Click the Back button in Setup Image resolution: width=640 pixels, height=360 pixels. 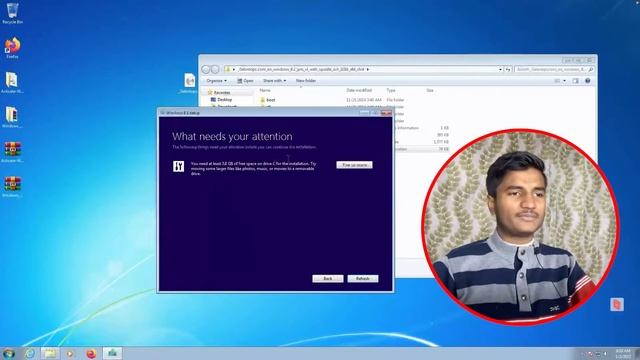coord(328,278)
